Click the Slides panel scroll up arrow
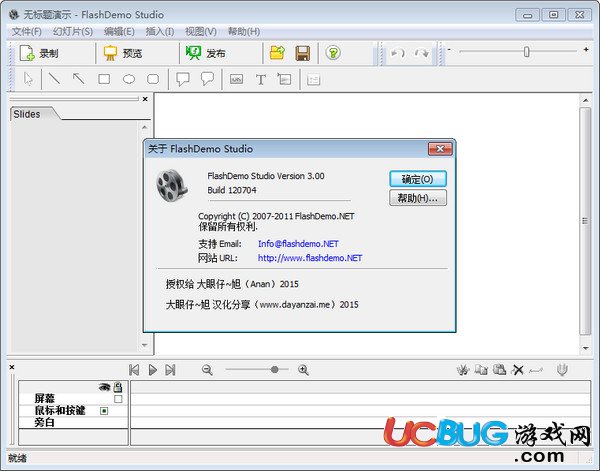 [x=145, y=127]
